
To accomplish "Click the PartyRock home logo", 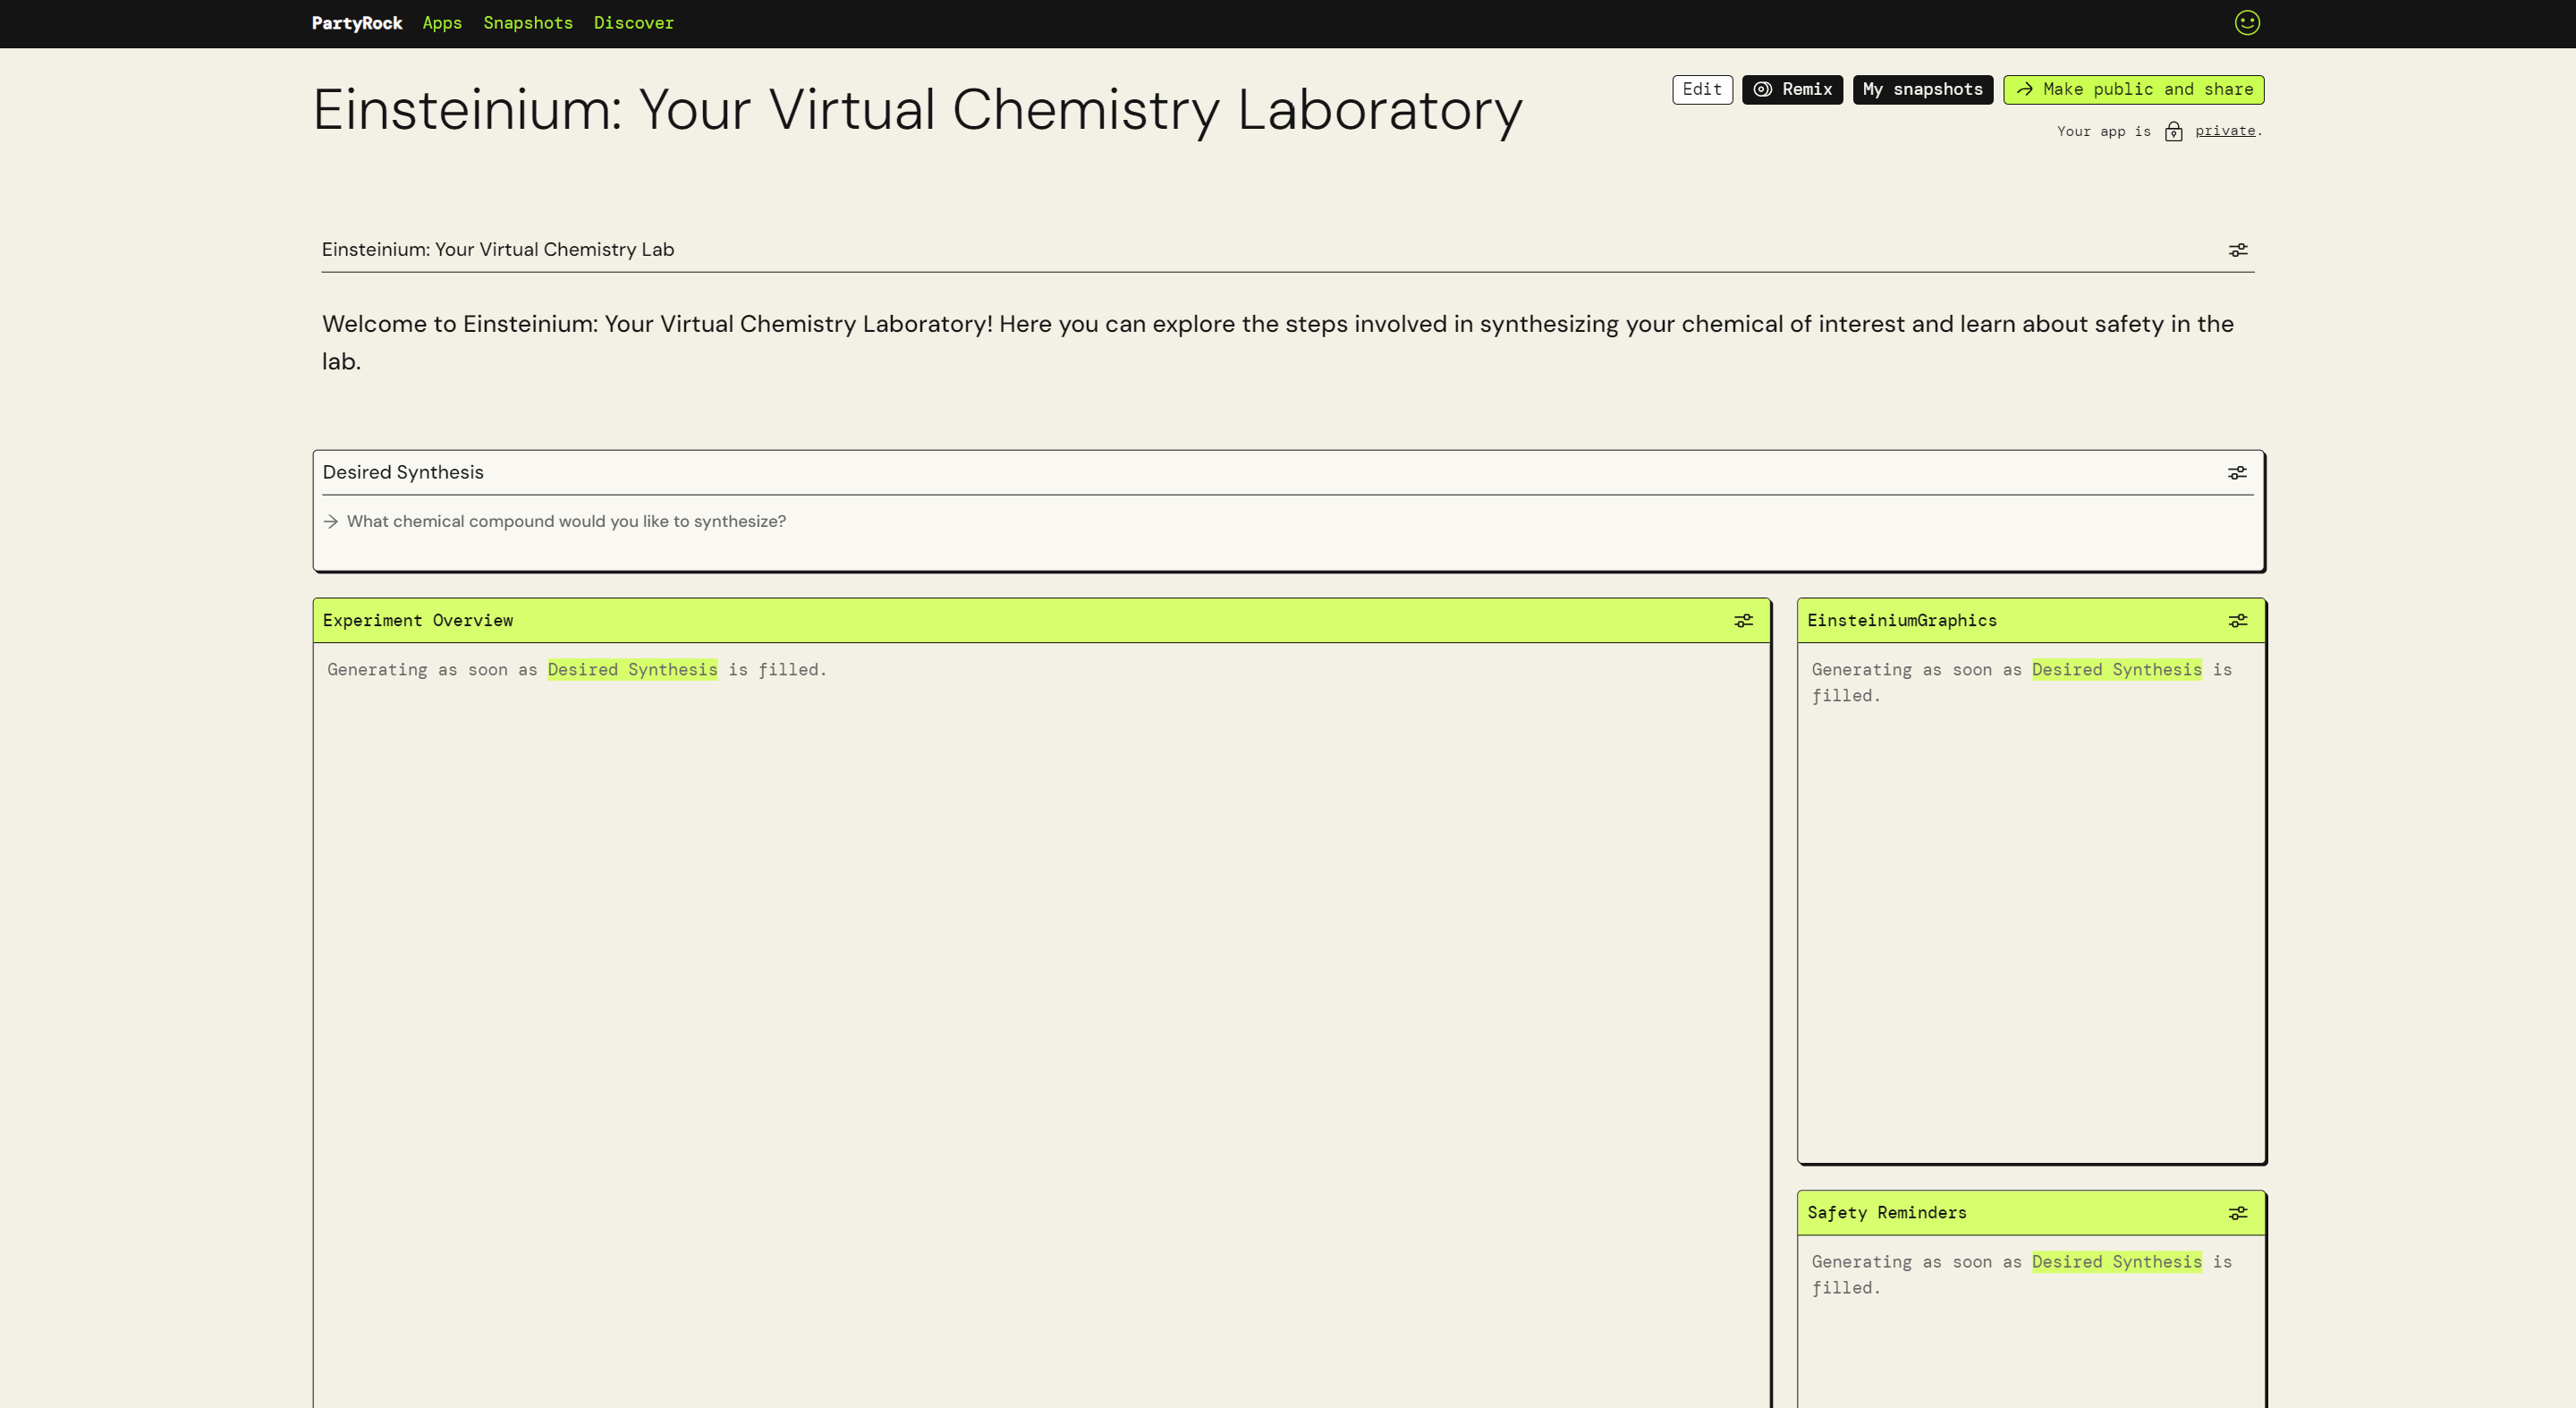I will tap(357, 23).
